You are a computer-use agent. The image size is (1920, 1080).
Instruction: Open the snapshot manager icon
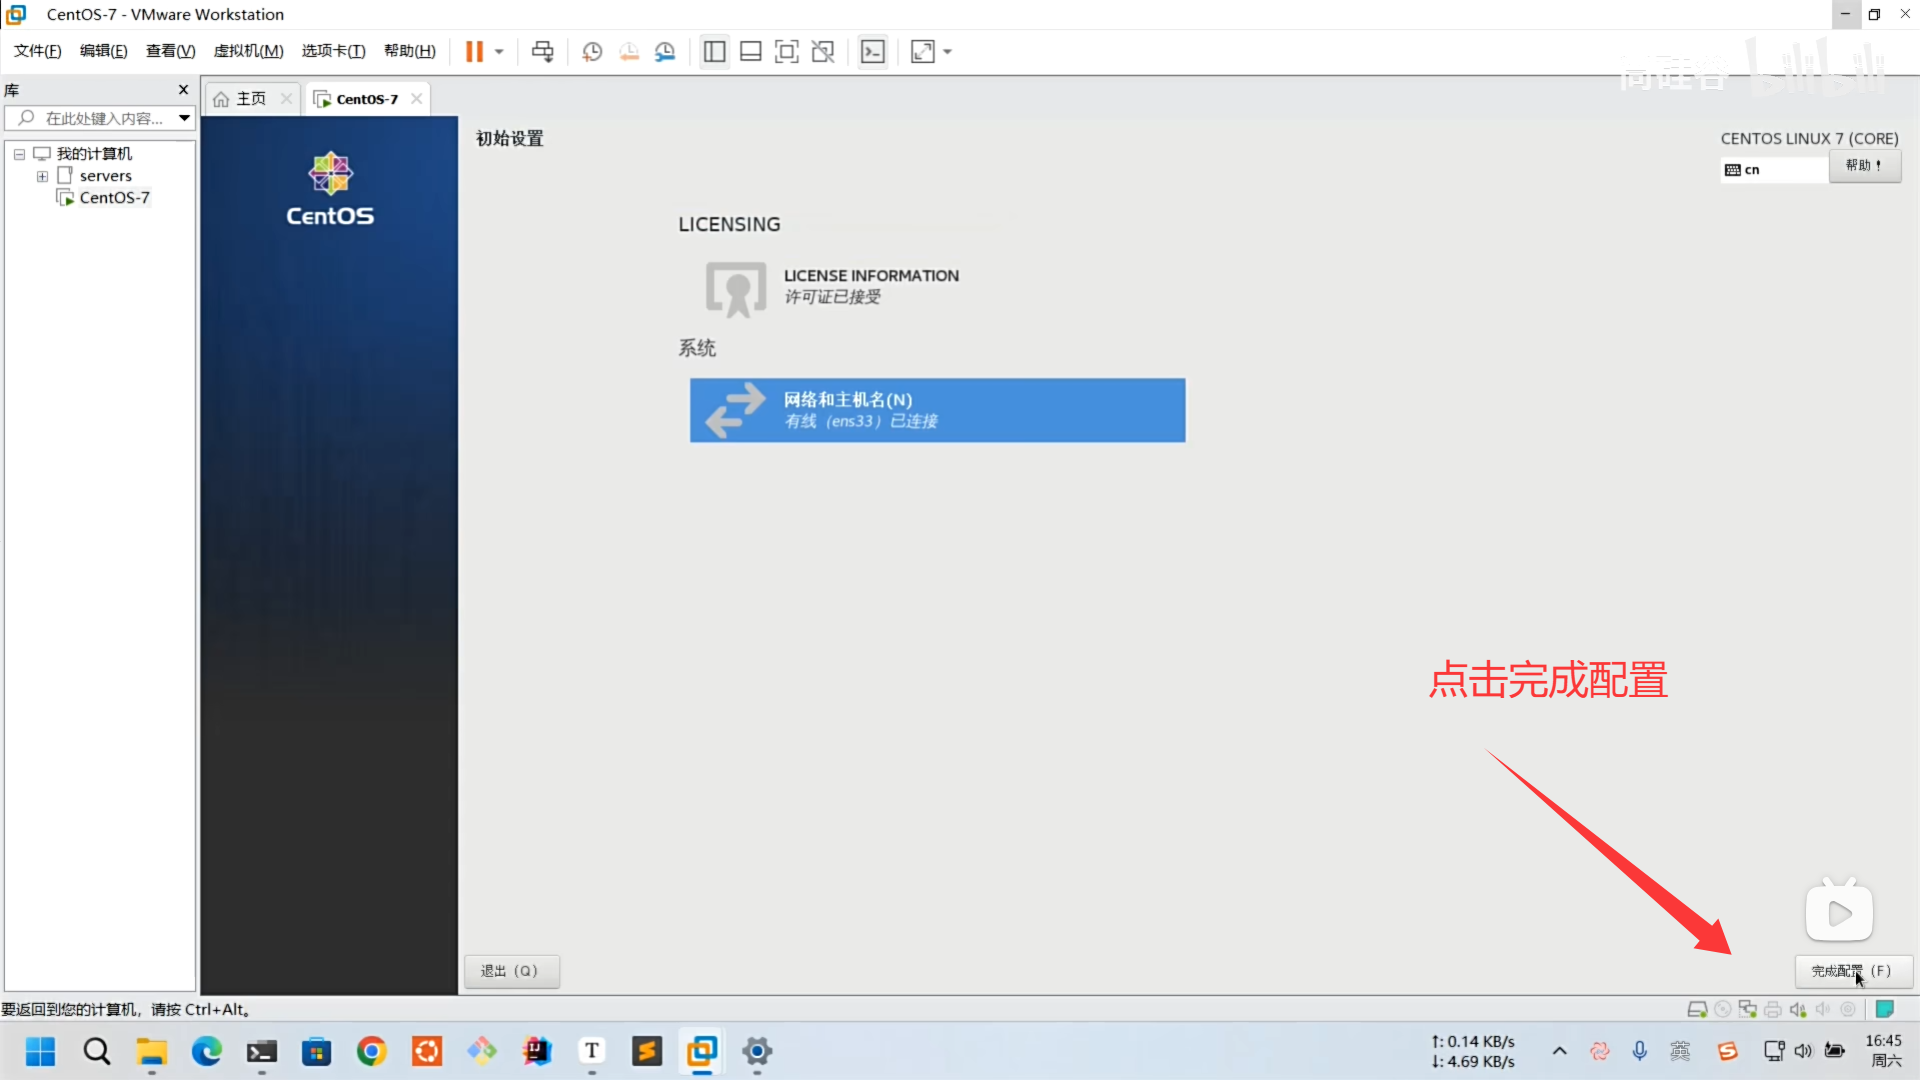coord(665,52)
